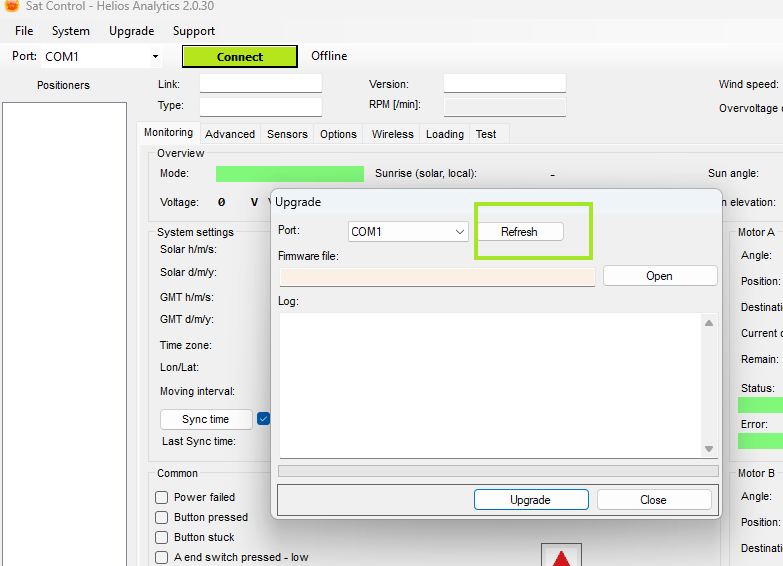Click the green Connect button
This screenshot has height=566, width=783.
click(240, 56)
